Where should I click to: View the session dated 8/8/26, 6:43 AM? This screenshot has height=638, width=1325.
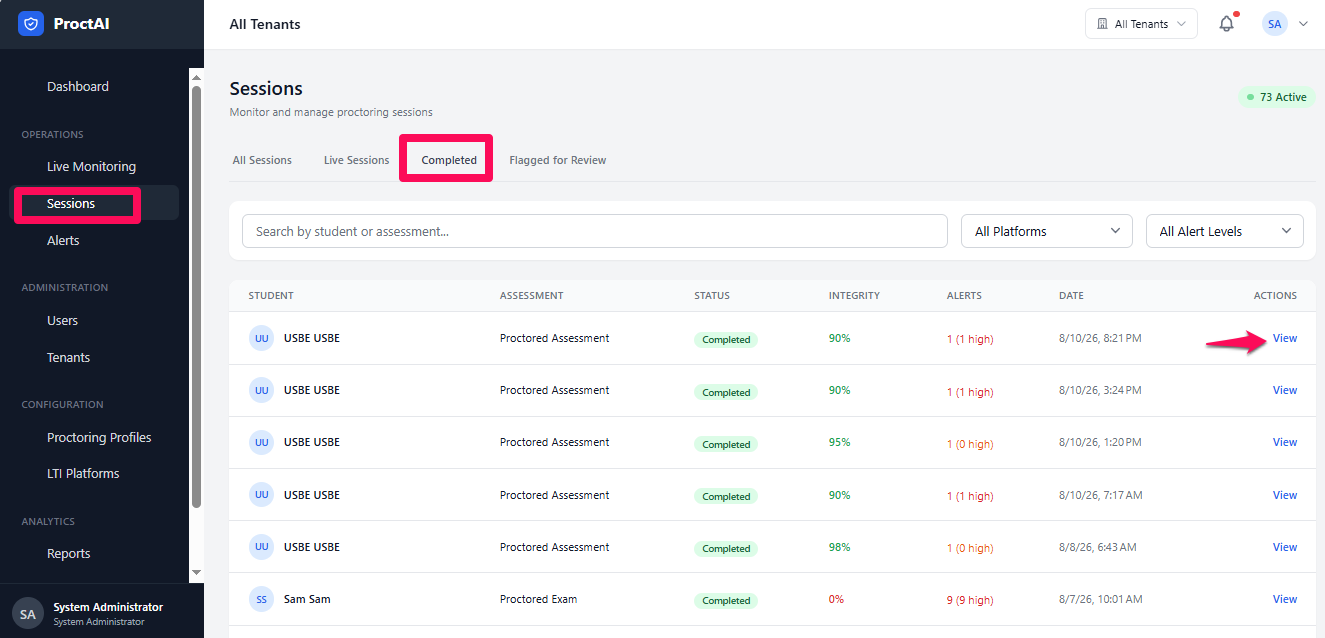(1285, 547)
